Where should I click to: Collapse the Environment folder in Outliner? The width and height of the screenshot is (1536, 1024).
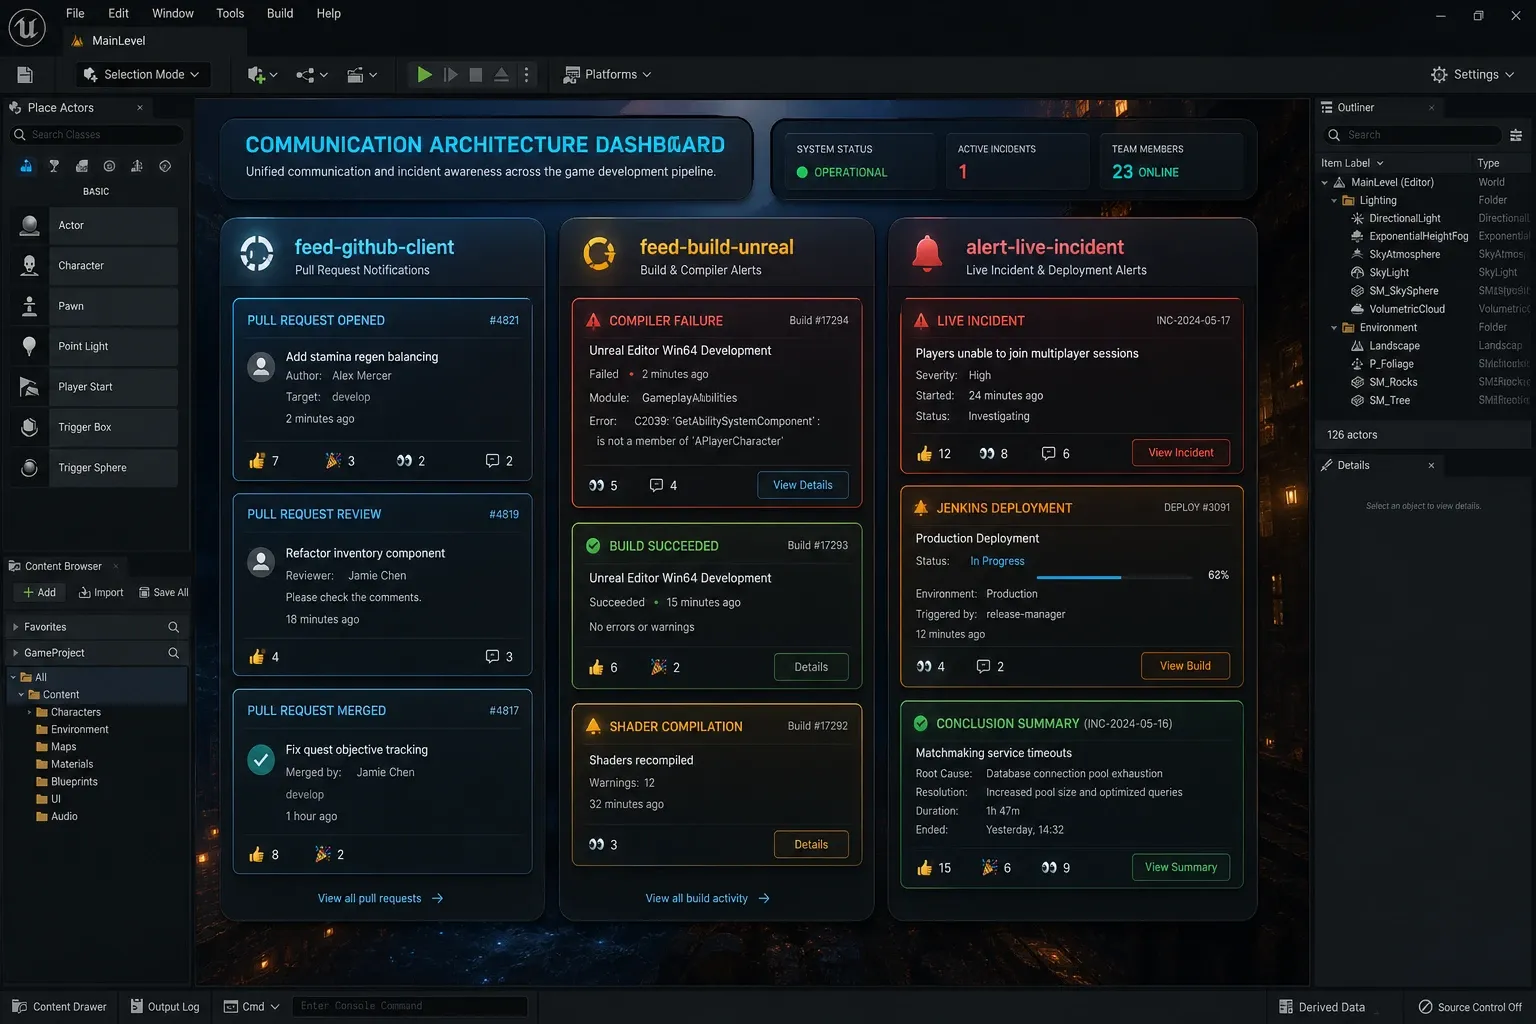click(1334, 328)
